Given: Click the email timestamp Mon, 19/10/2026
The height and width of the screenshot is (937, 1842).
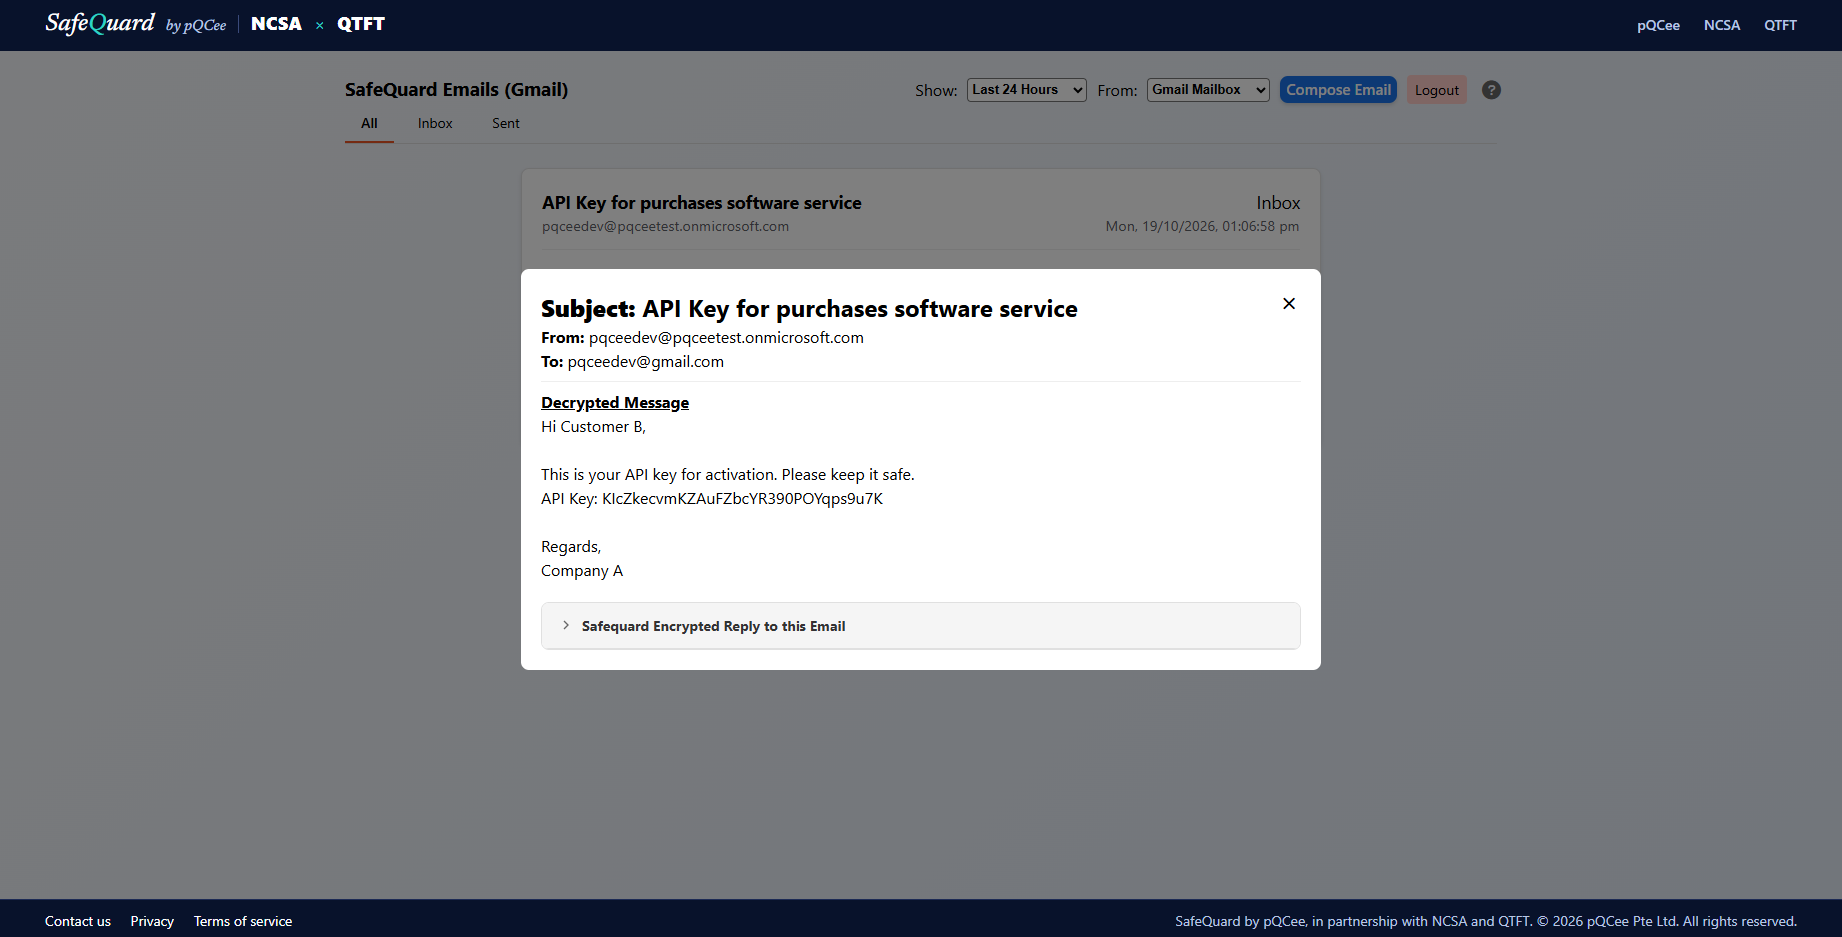Looking at the screenshot, I should (1202, 227).
